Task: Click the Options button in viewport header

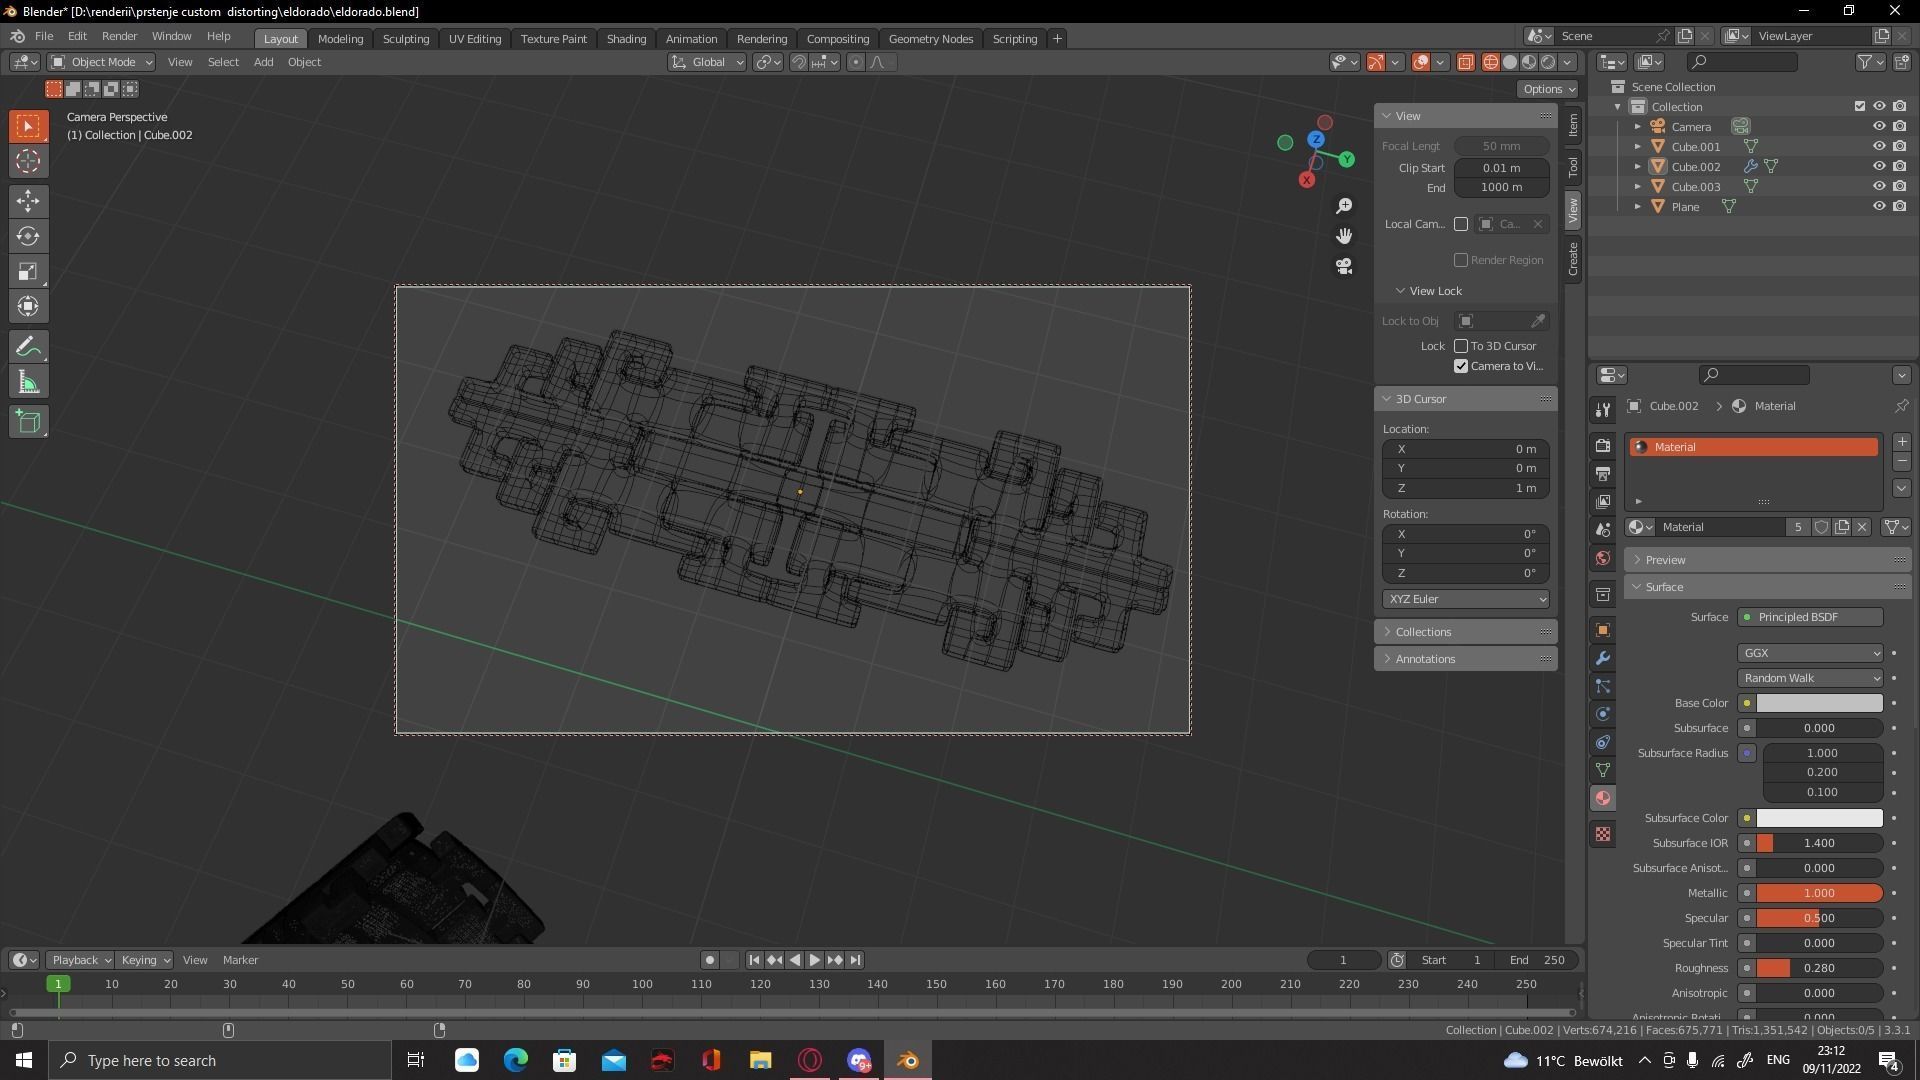Action: tap(1548, 89)
